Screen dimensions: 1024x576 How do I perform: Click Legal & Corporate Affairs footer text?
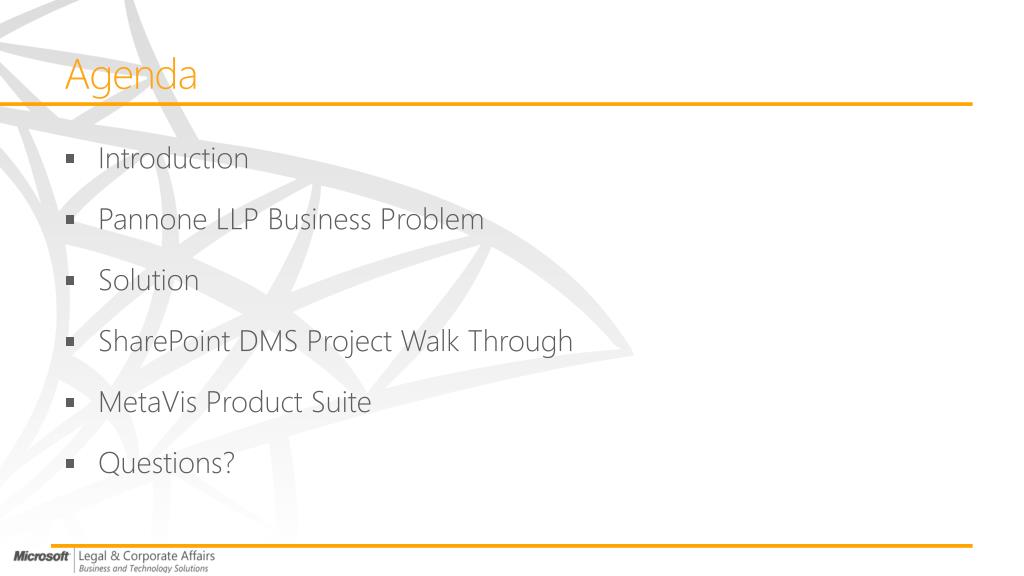pyautogui.click(x=146, y=556)
